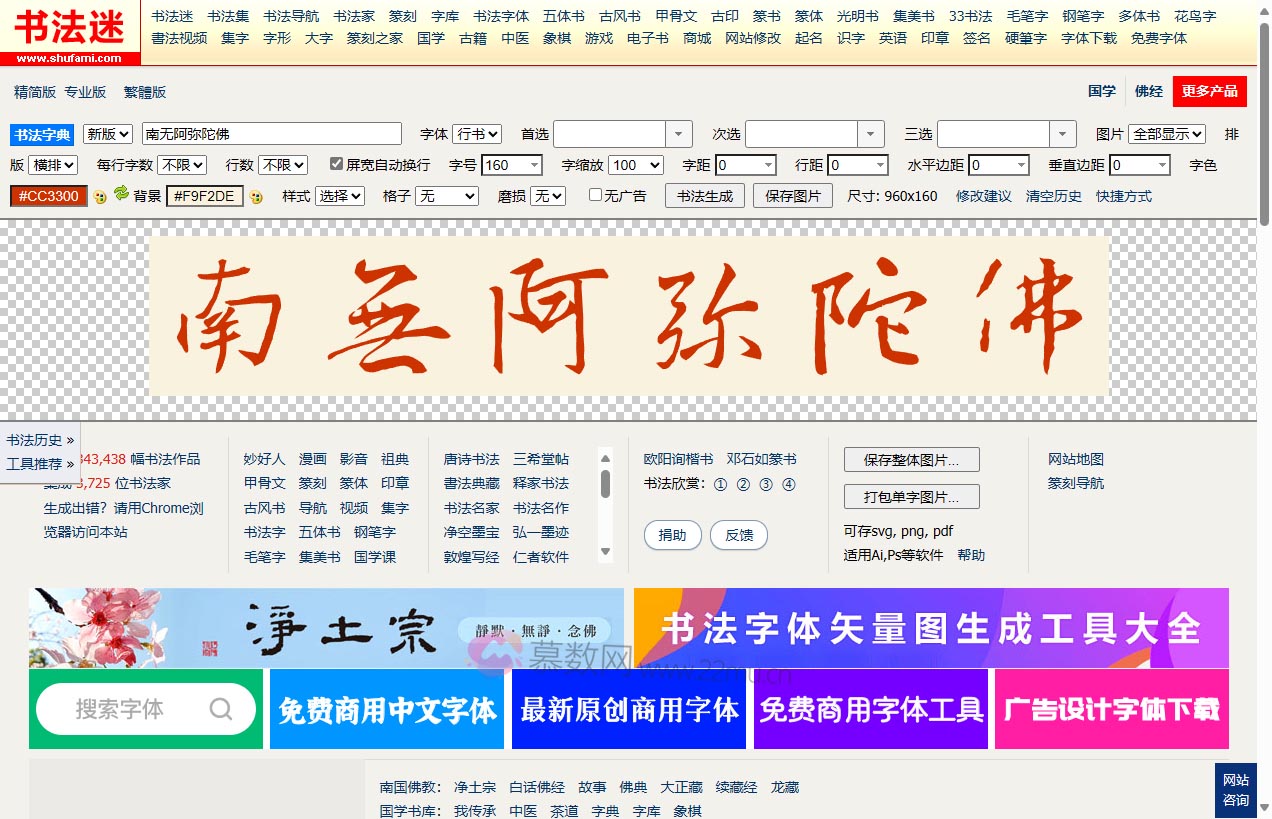The height and width of the screenshot is (819, 1272).
Task: Click circled number ② under 书法欣赏
Action: click(744, 484)
